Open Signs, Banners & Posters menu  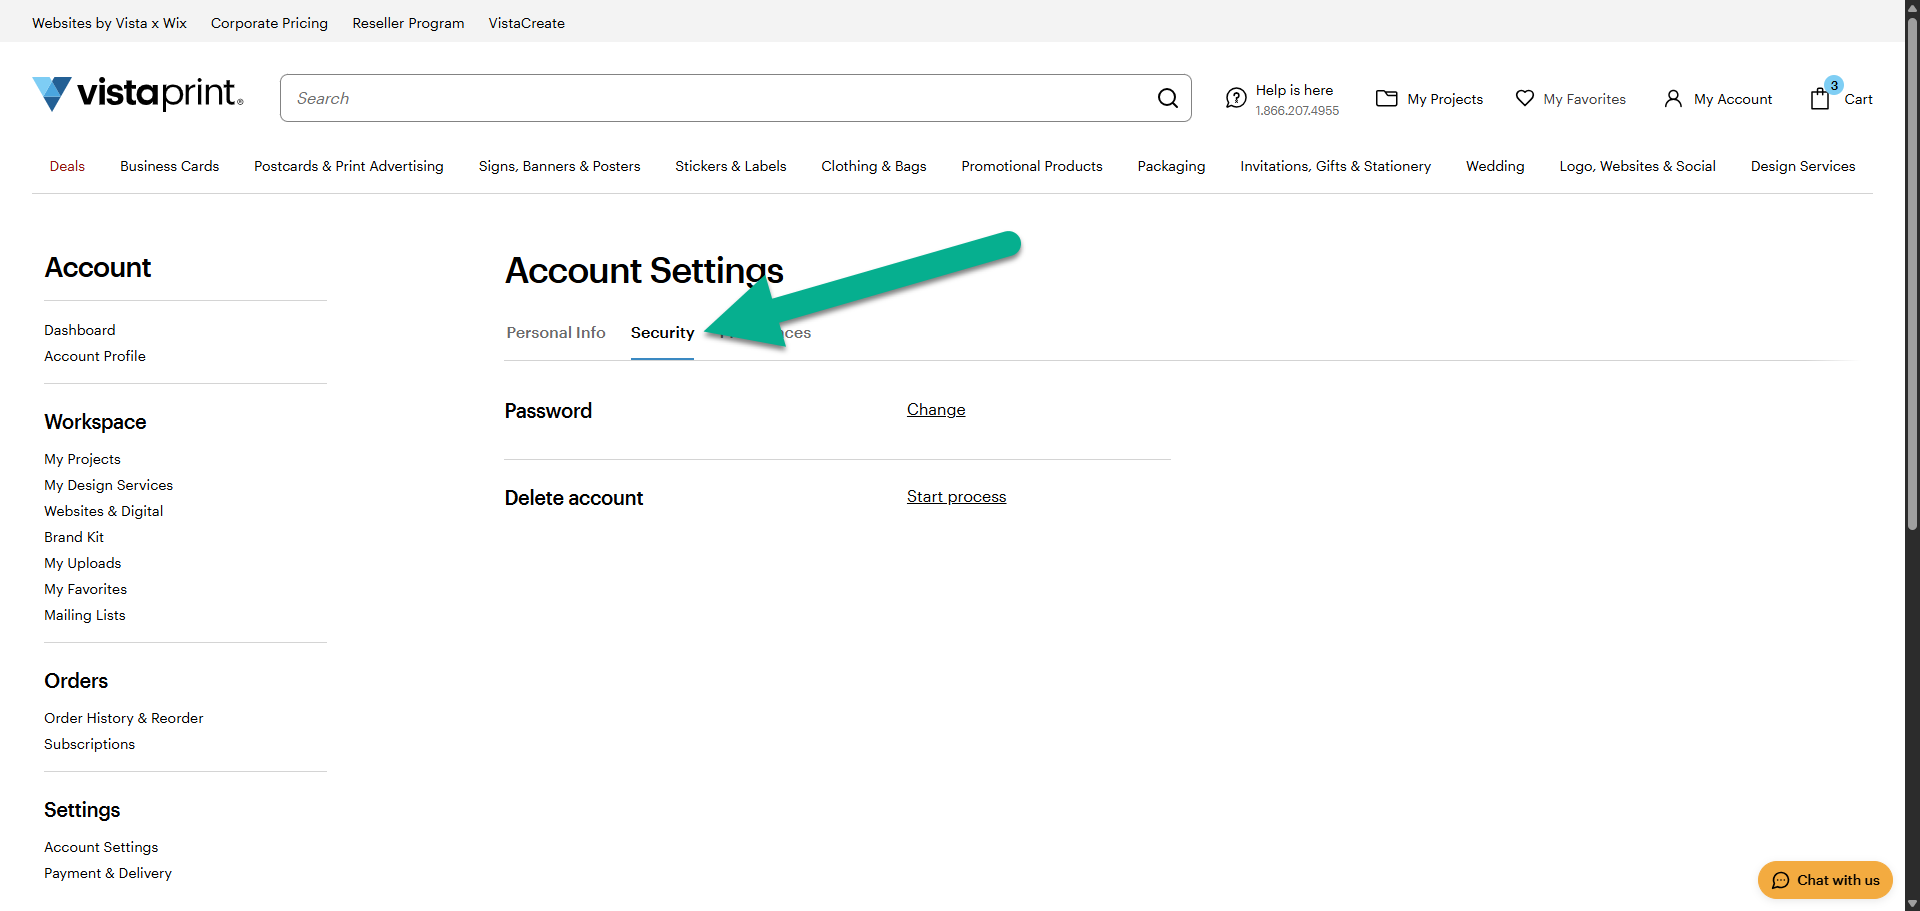click(559, 166)
